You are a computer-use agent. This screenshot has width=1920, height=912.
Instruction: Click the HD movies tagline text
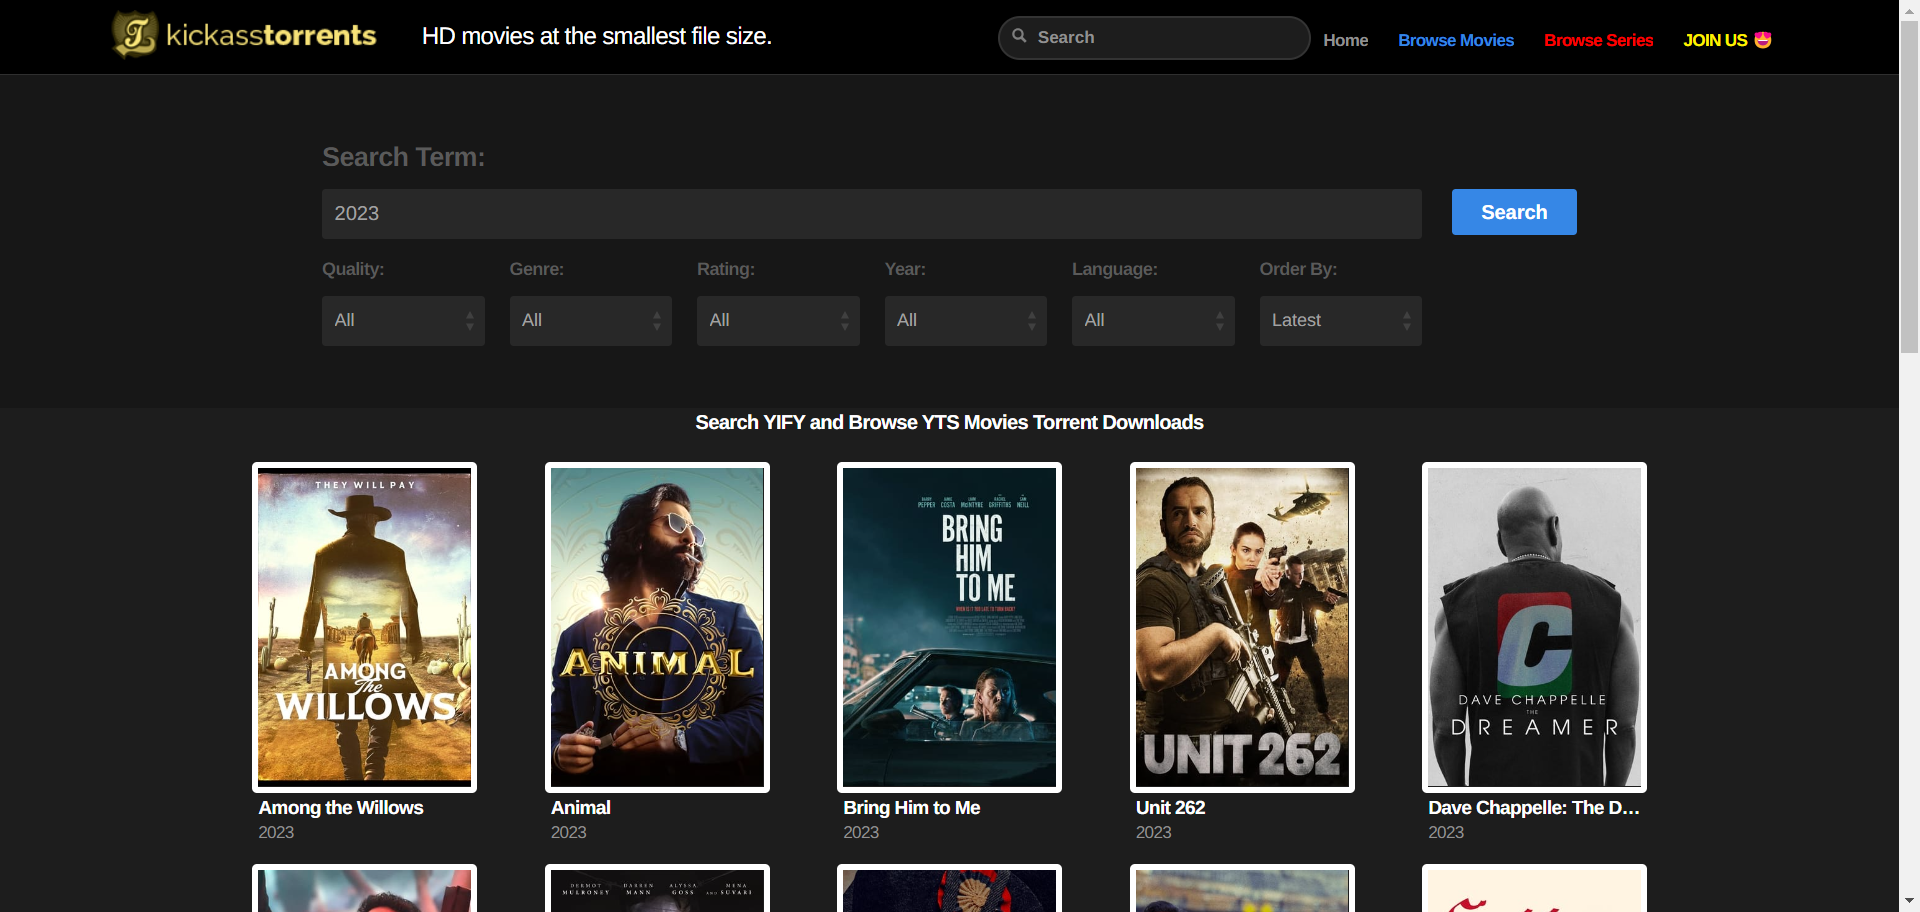[x=597, y=36]
